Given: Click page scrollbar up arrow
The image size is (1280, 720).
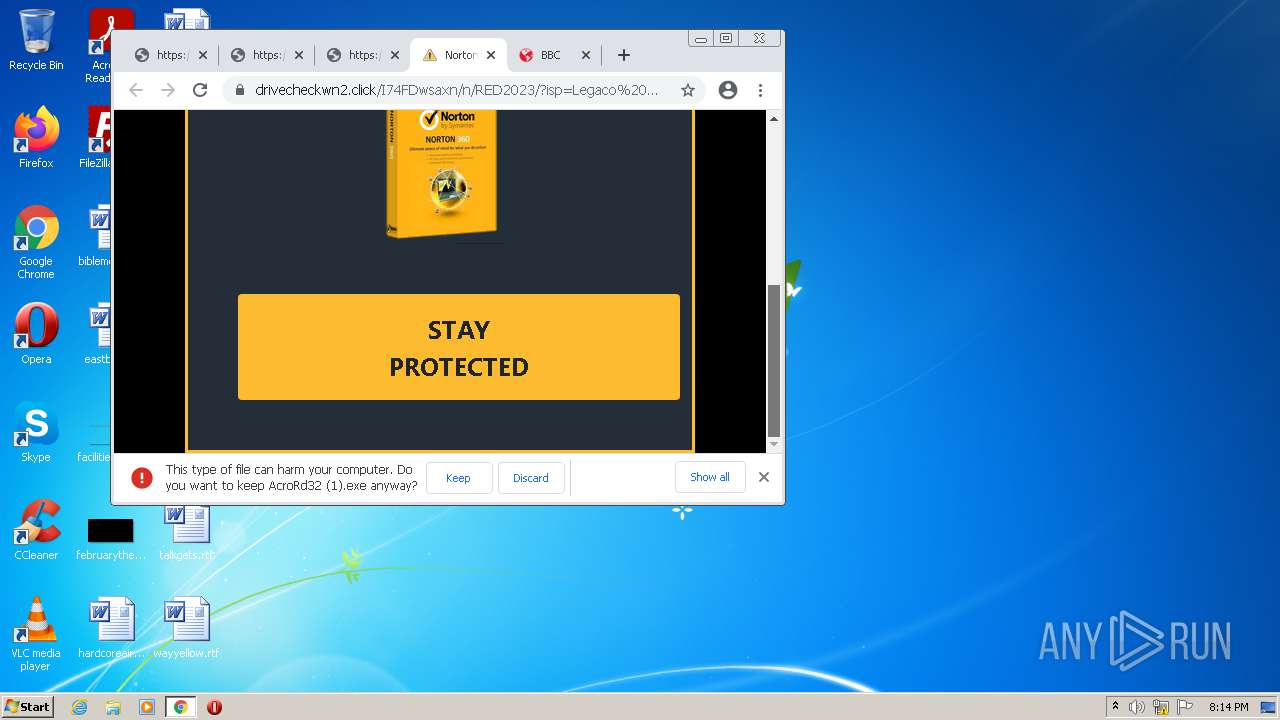Looking at the screenshot, I should [x=773, y=119].
